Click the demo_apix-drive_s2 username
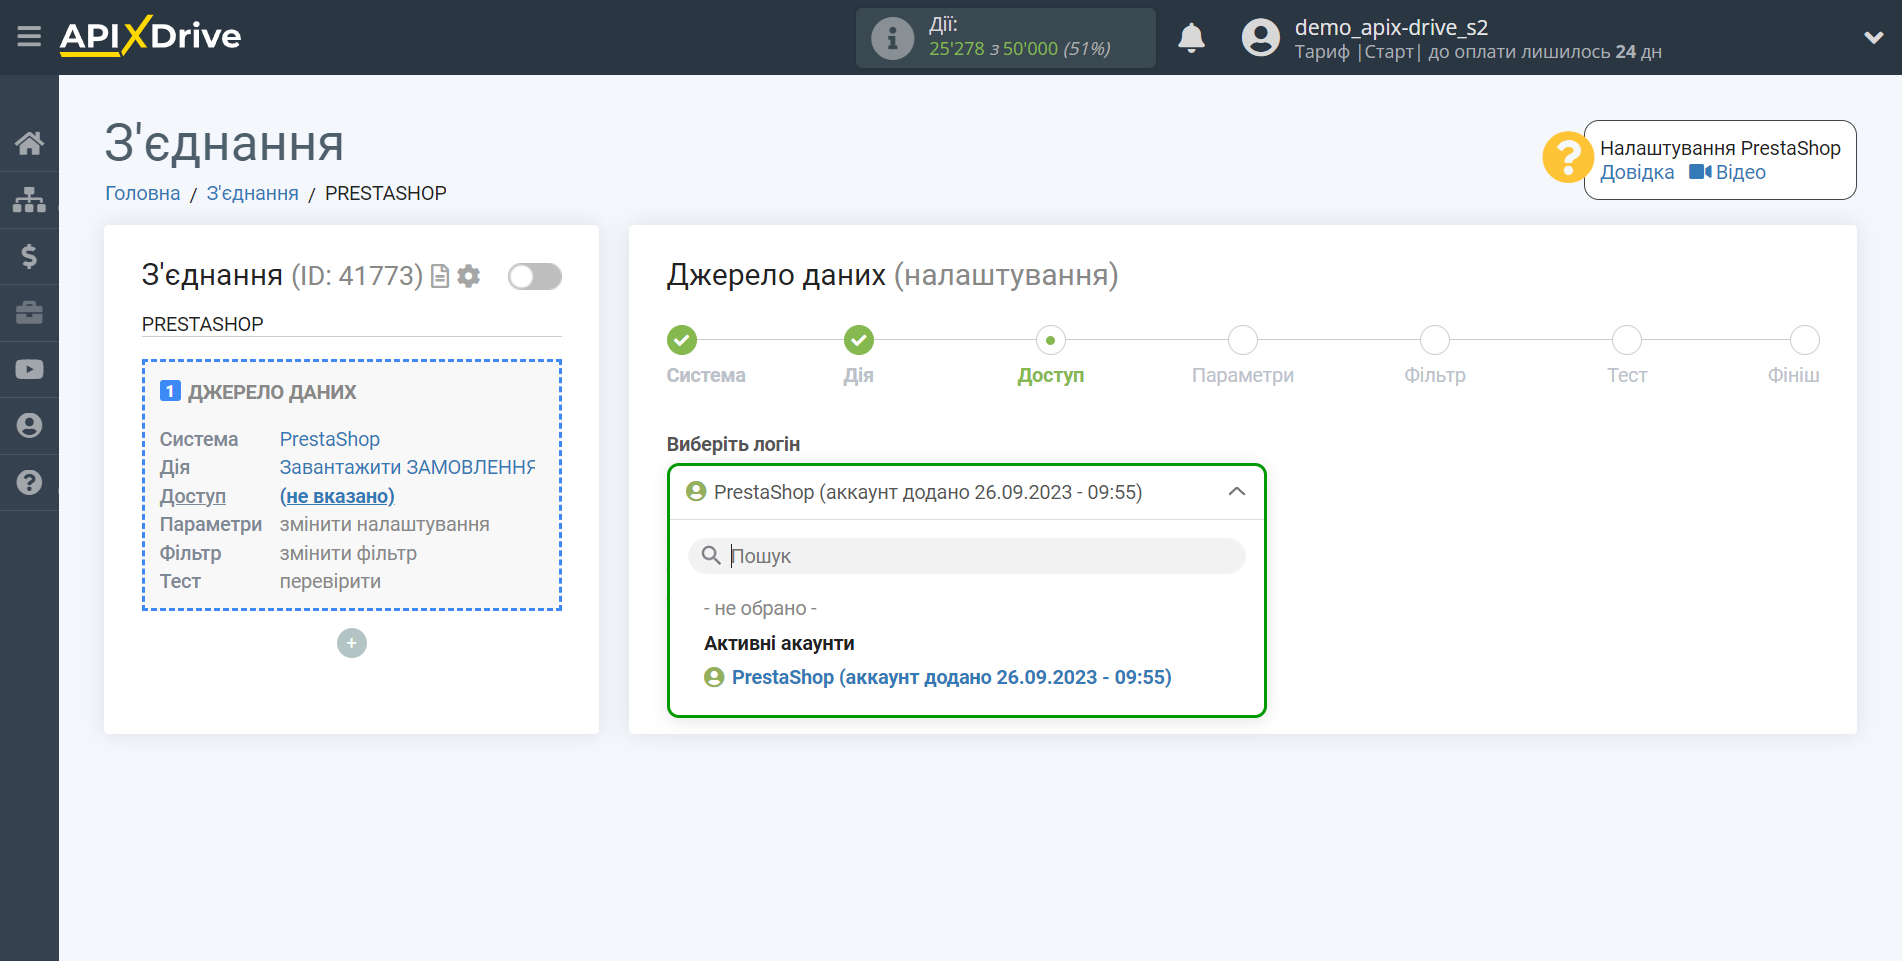Viewport: 1902px width, 961px height. 1391,27
